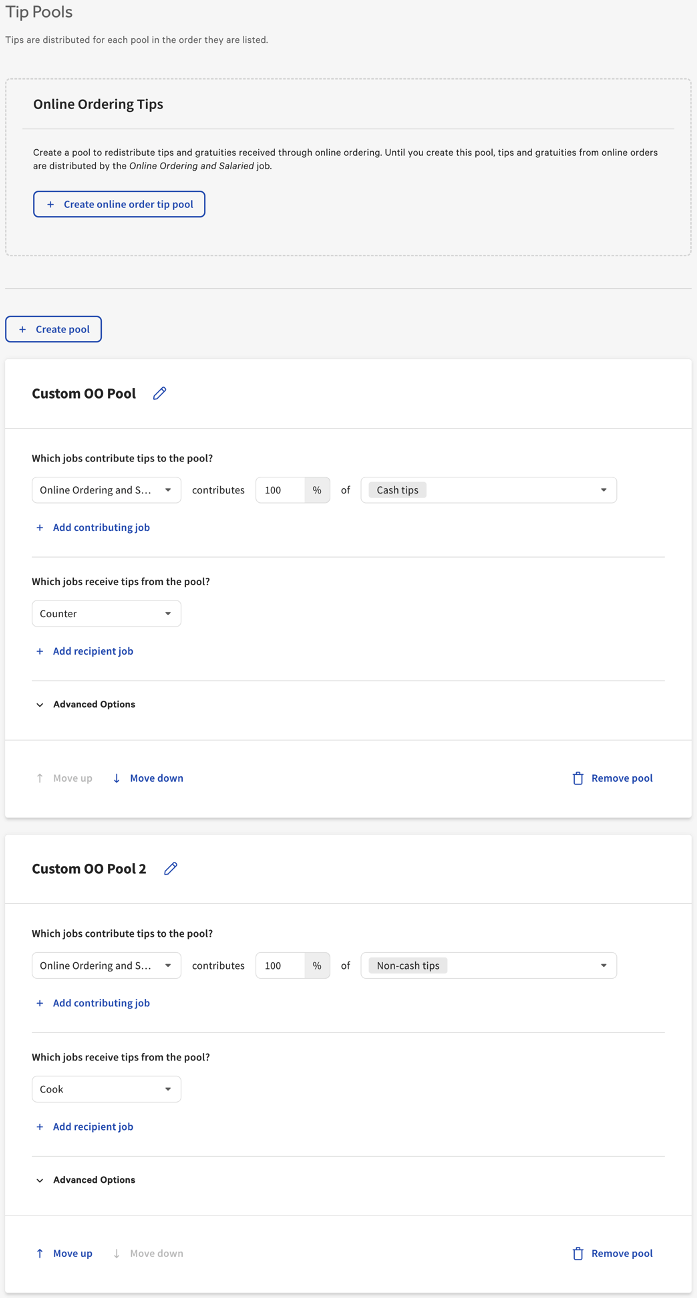This screenshot has width=697, height=1298.
Task: Click the down arrow to move Custom OO Pool
Action: coord(117,777)
